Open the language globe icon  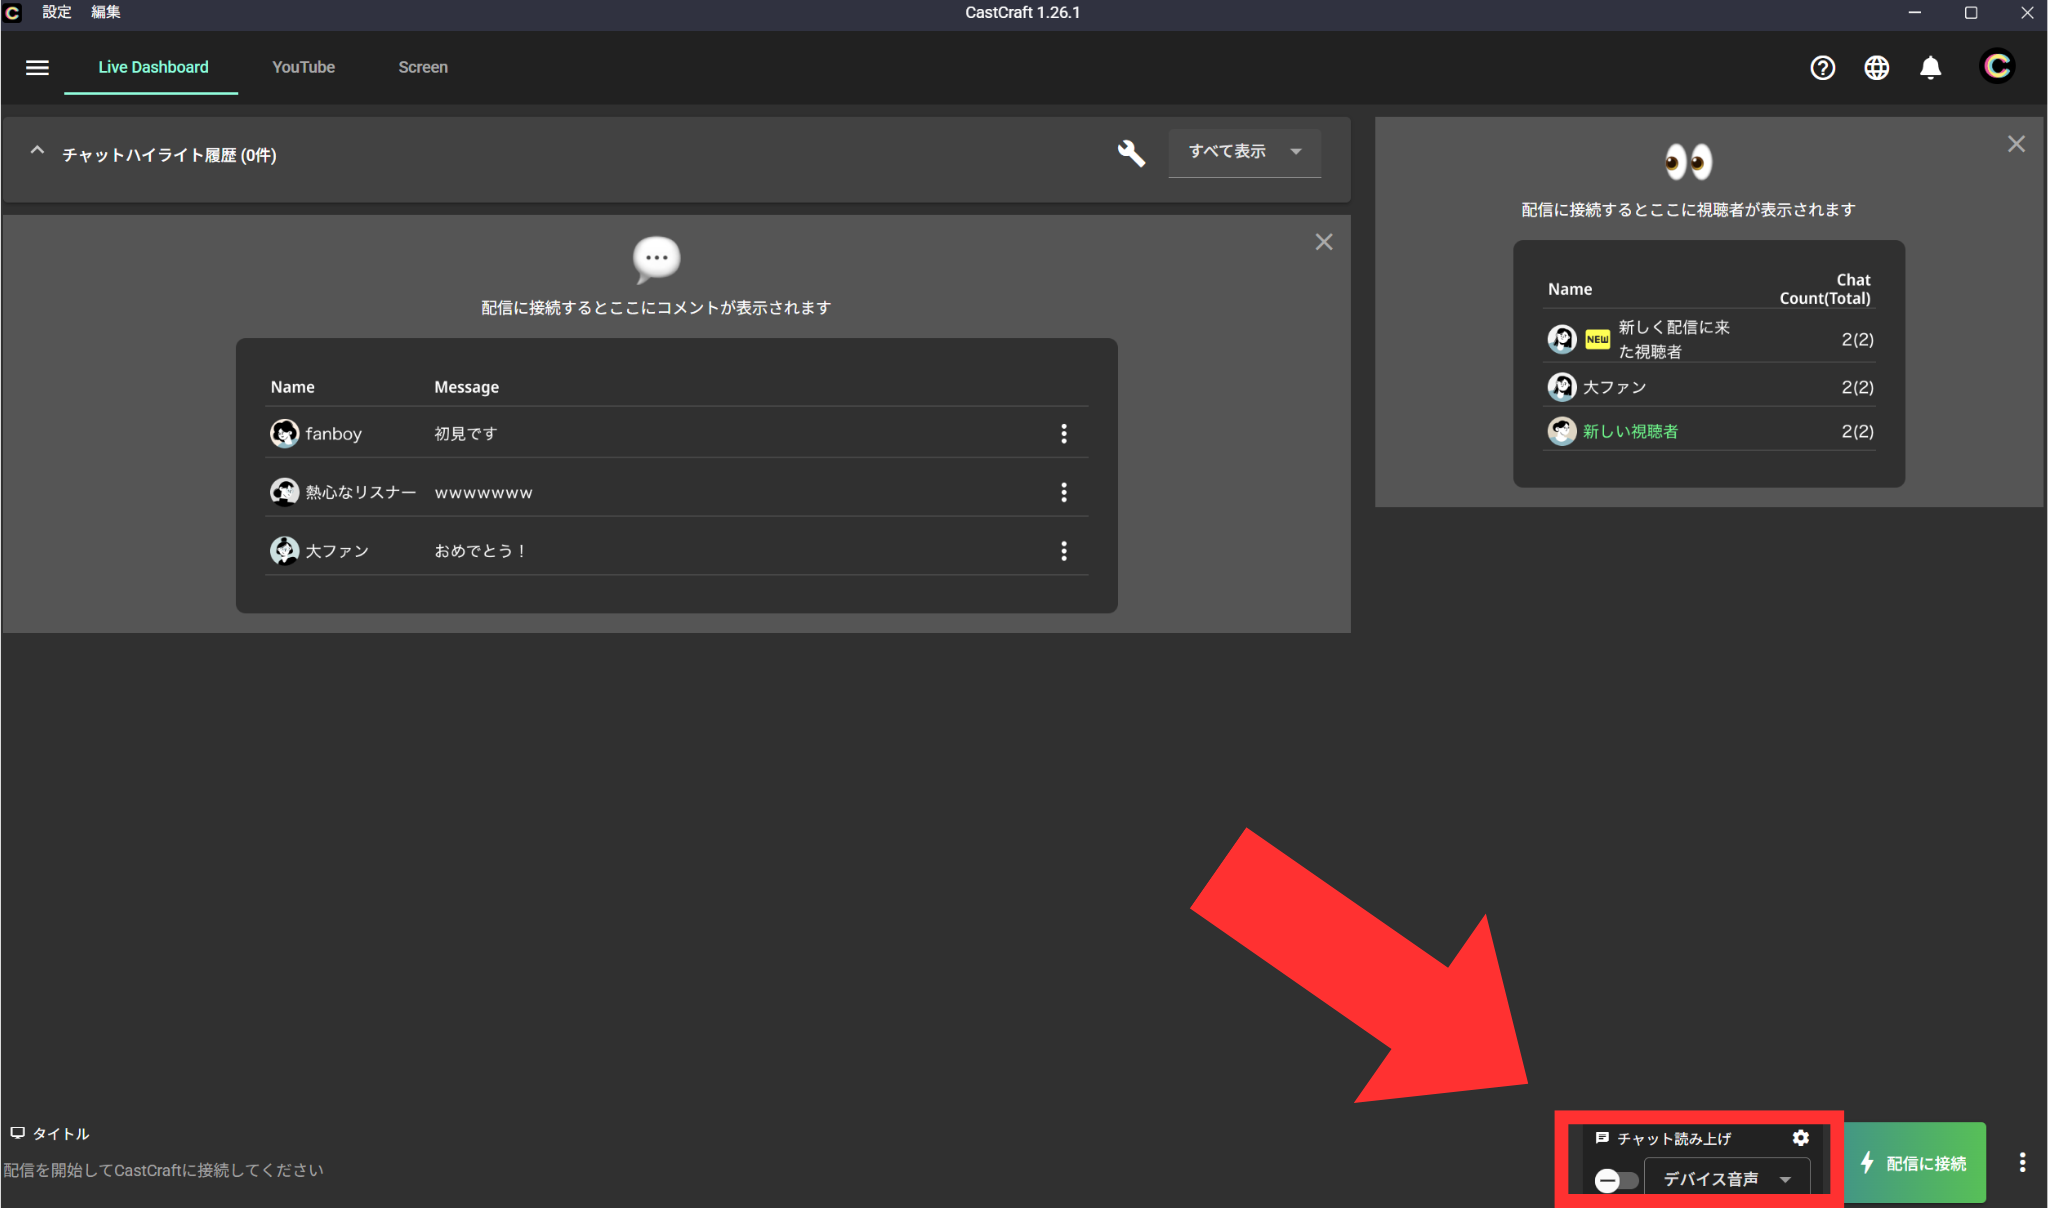tap(1876, 67)
